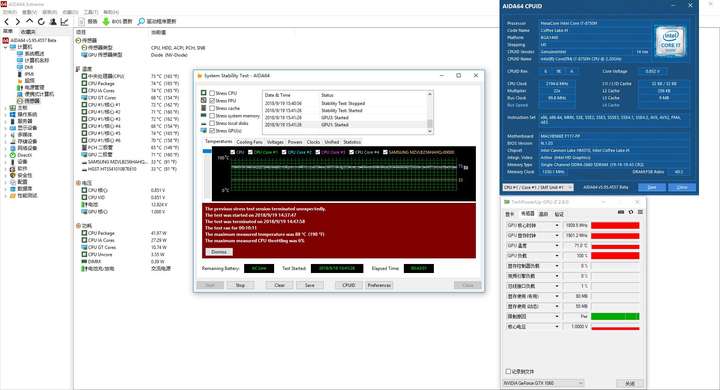This screenshot has height=390, width=720.
Task: Open the GPU-Z hamburger menu icon
Action: pyautogui.click(x=640, y=212)
